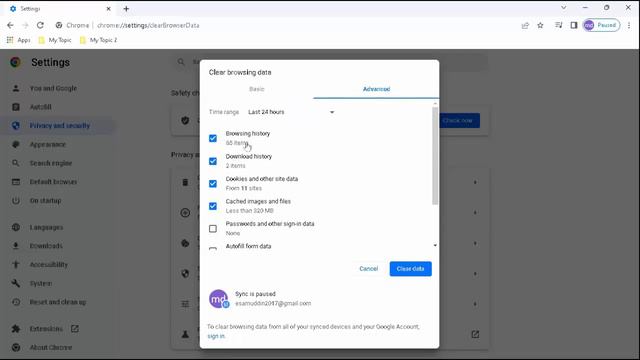The width and height of the screenshot is (640, 360).
Task: Open Extensions in the sidebar
Action: coord(46,329)
